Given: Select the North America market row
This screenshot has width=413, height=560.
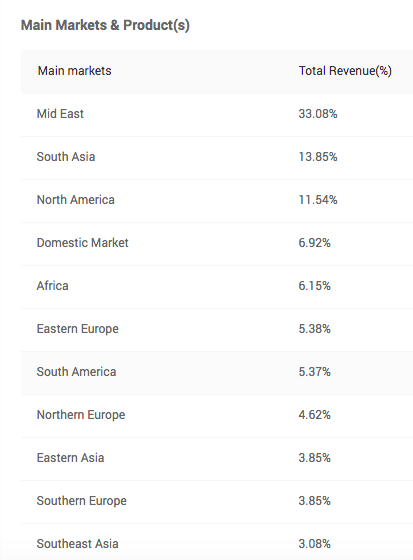Looking at the screenshot, I should 217,201.
